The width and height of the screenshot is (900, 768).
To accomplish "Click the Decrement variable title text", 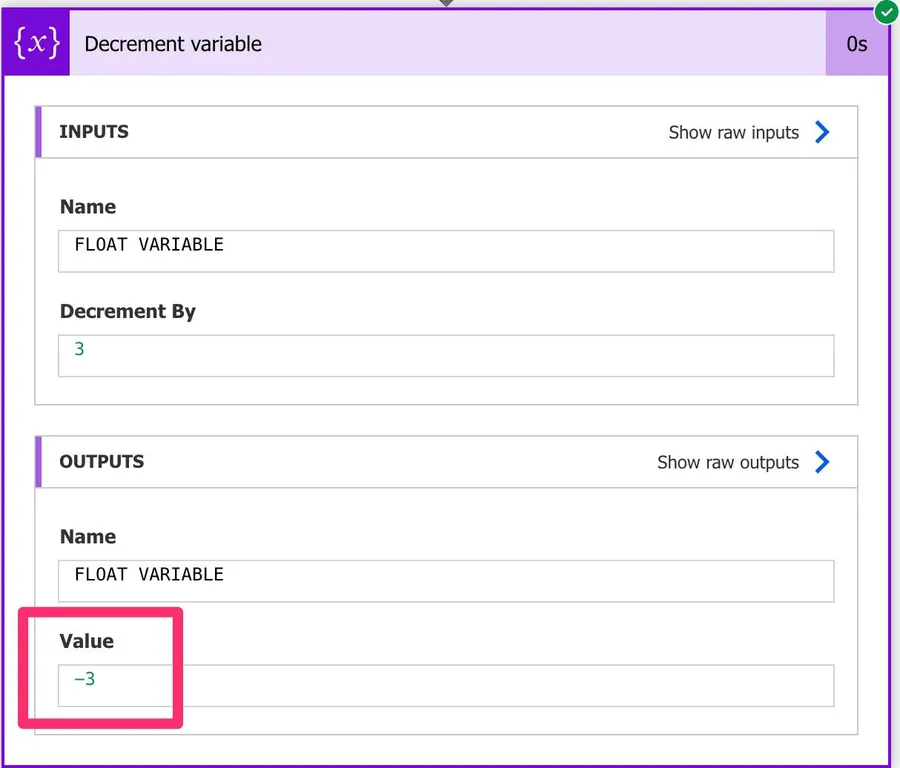I will pos(173,44).
